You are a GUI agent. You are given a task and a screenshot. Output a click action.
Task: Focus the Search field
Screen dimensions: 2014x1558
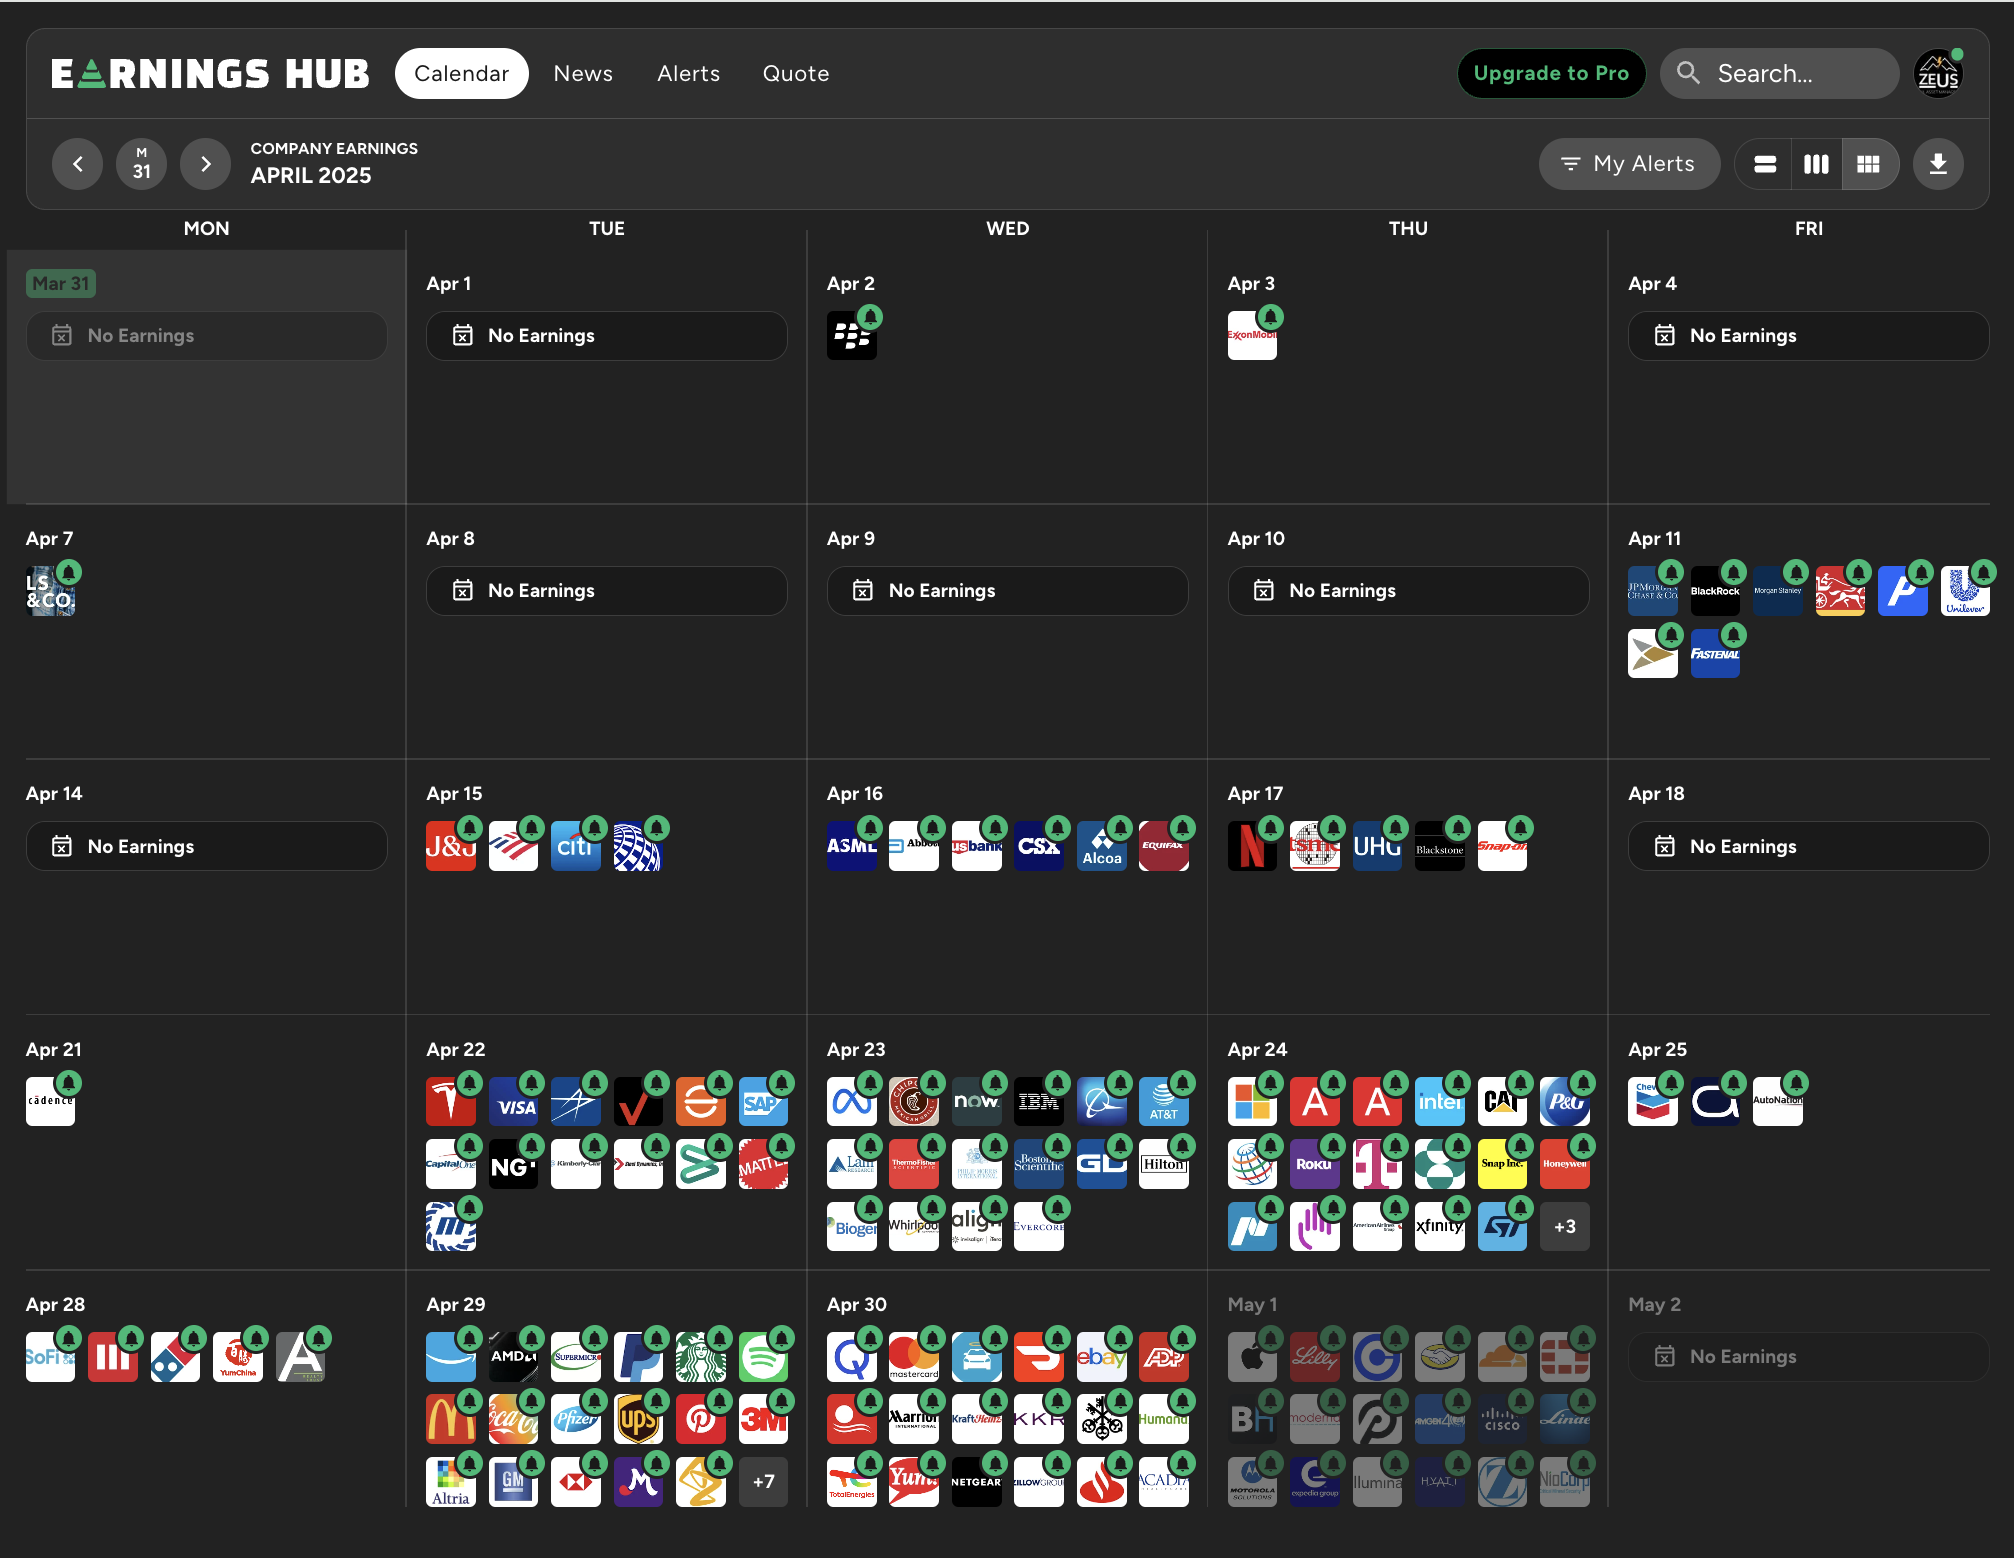1779,73
